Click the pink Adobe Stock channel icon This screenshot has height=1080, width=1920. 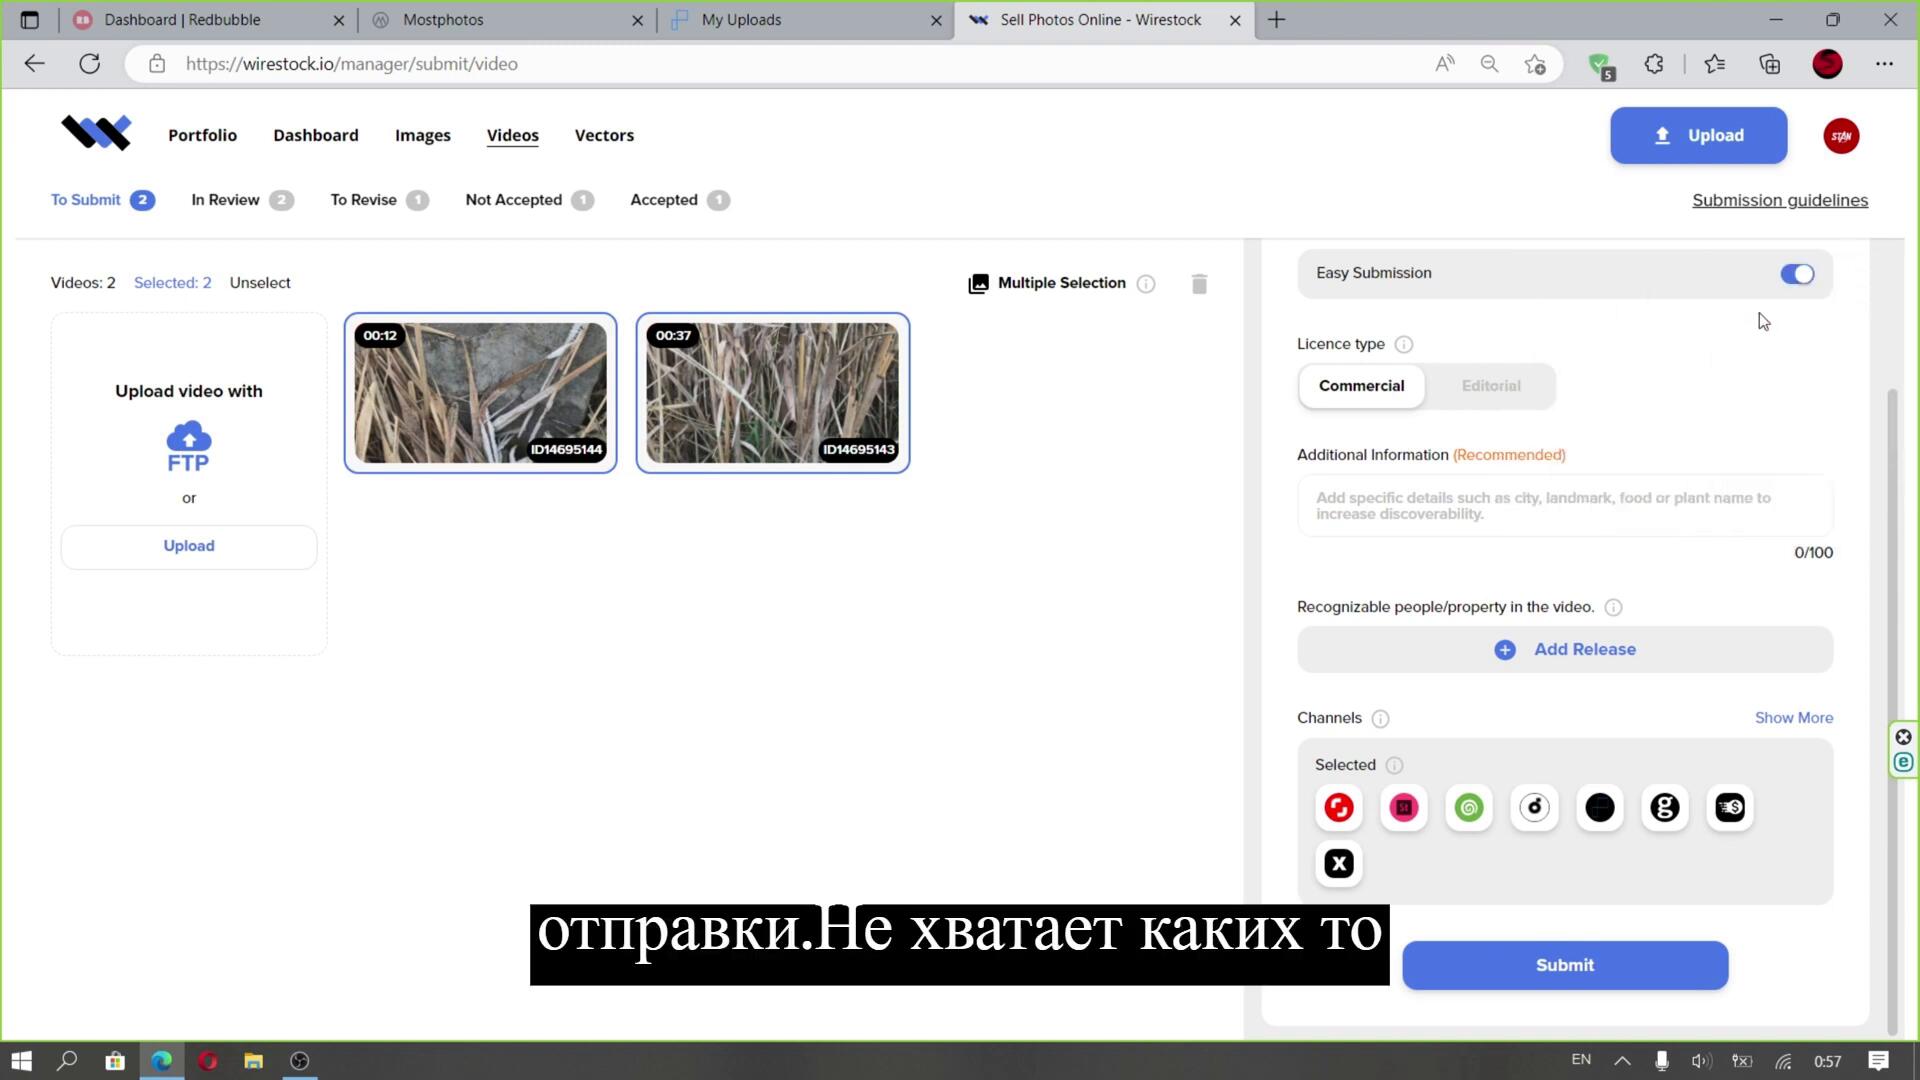coord(1404,808)
